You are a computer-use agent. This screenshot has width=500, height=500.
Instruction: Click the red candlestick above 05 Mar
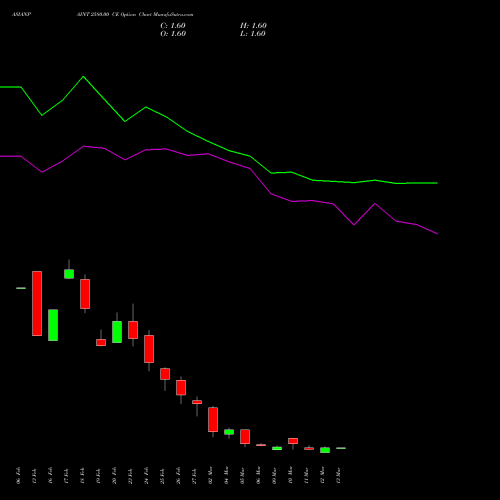[245, 436]
